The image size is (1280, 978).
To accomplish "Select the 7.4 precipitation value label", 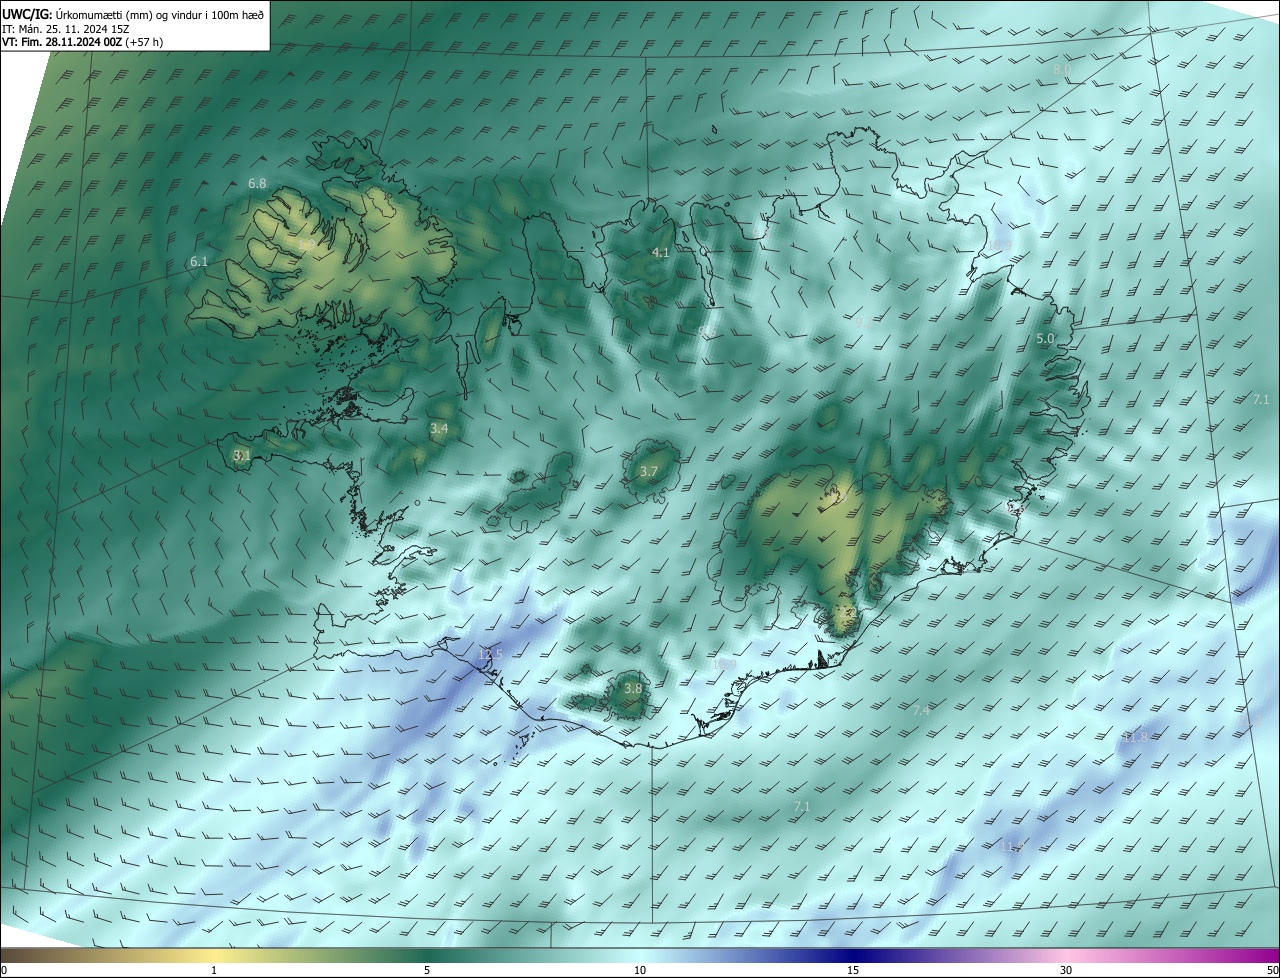I will 921,710.
